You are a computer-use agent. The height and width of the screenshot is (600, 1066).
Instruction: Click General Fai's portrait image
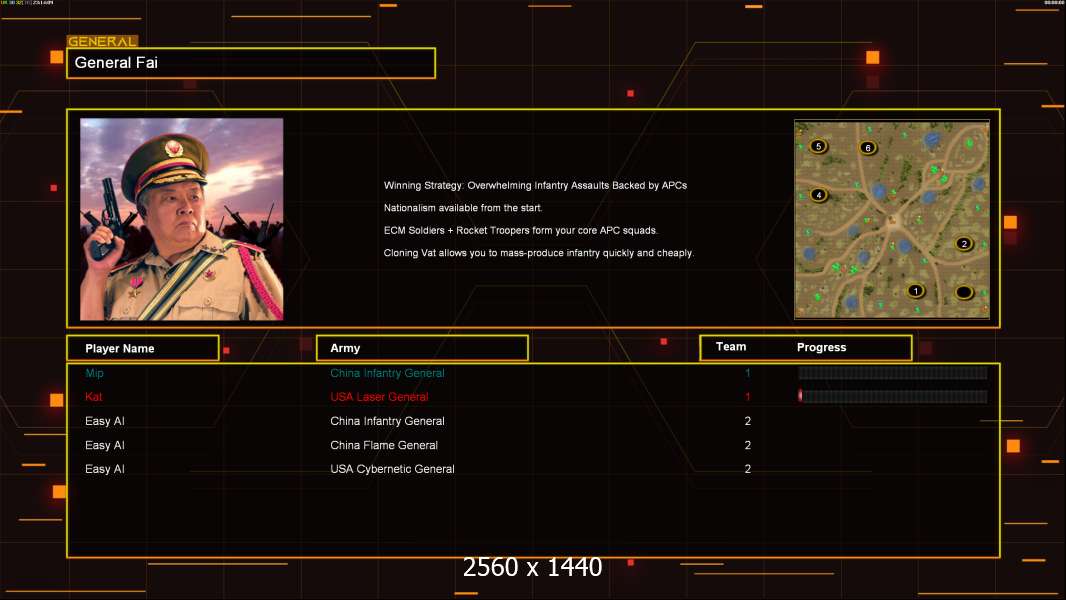click(x=182, y=219)
